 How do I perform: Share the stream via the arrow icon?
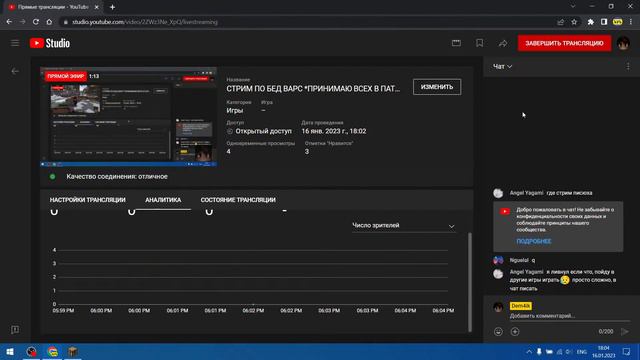pos(503,43)
